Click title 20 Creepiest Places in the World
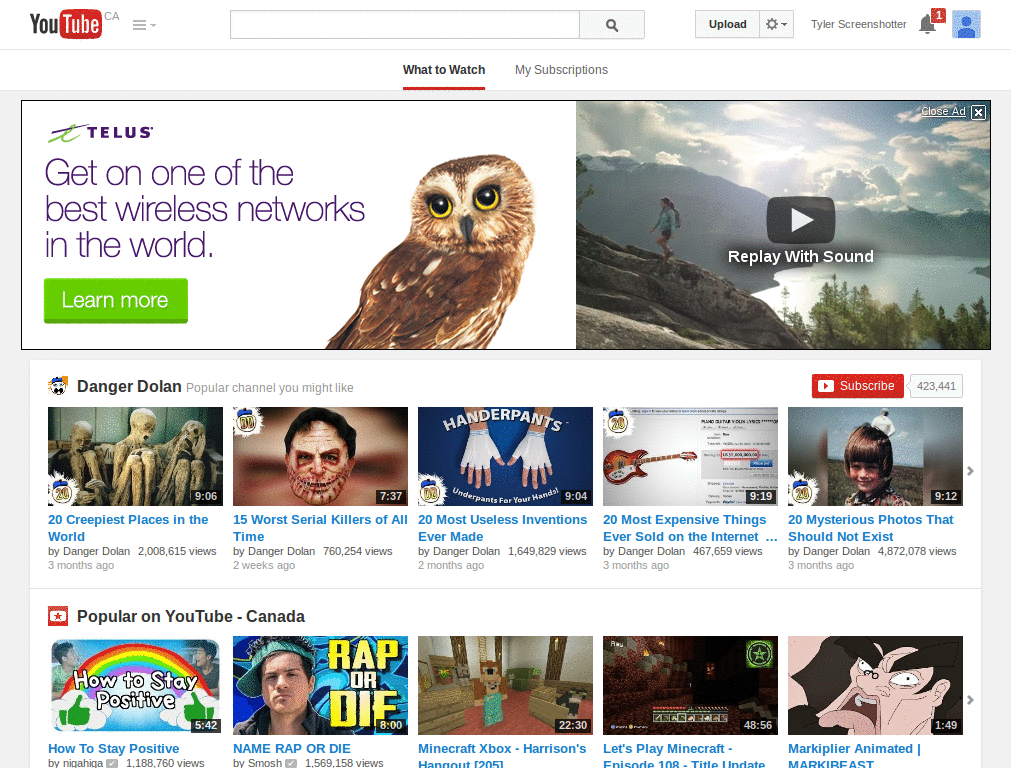This screenshot has height=768, width=1024. pos(128,528)
